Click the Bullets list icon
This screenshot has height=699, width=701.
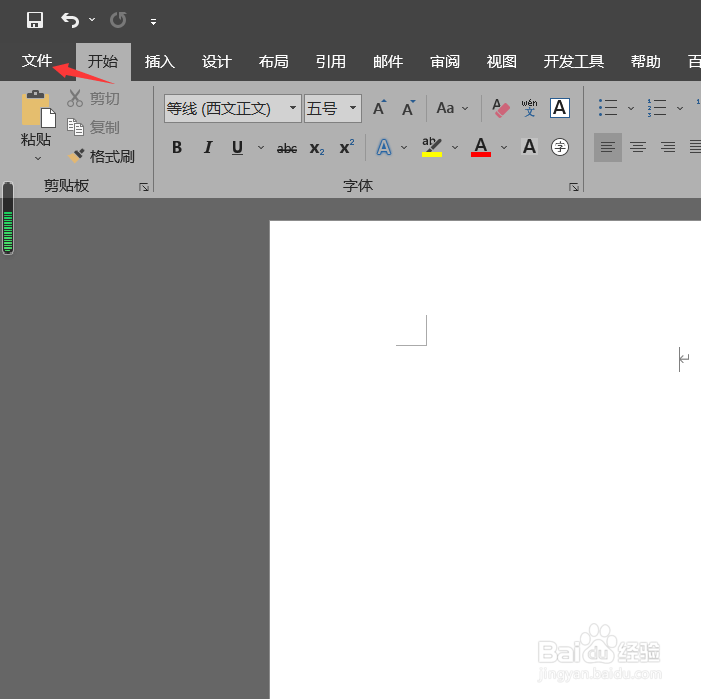point(608,108)
